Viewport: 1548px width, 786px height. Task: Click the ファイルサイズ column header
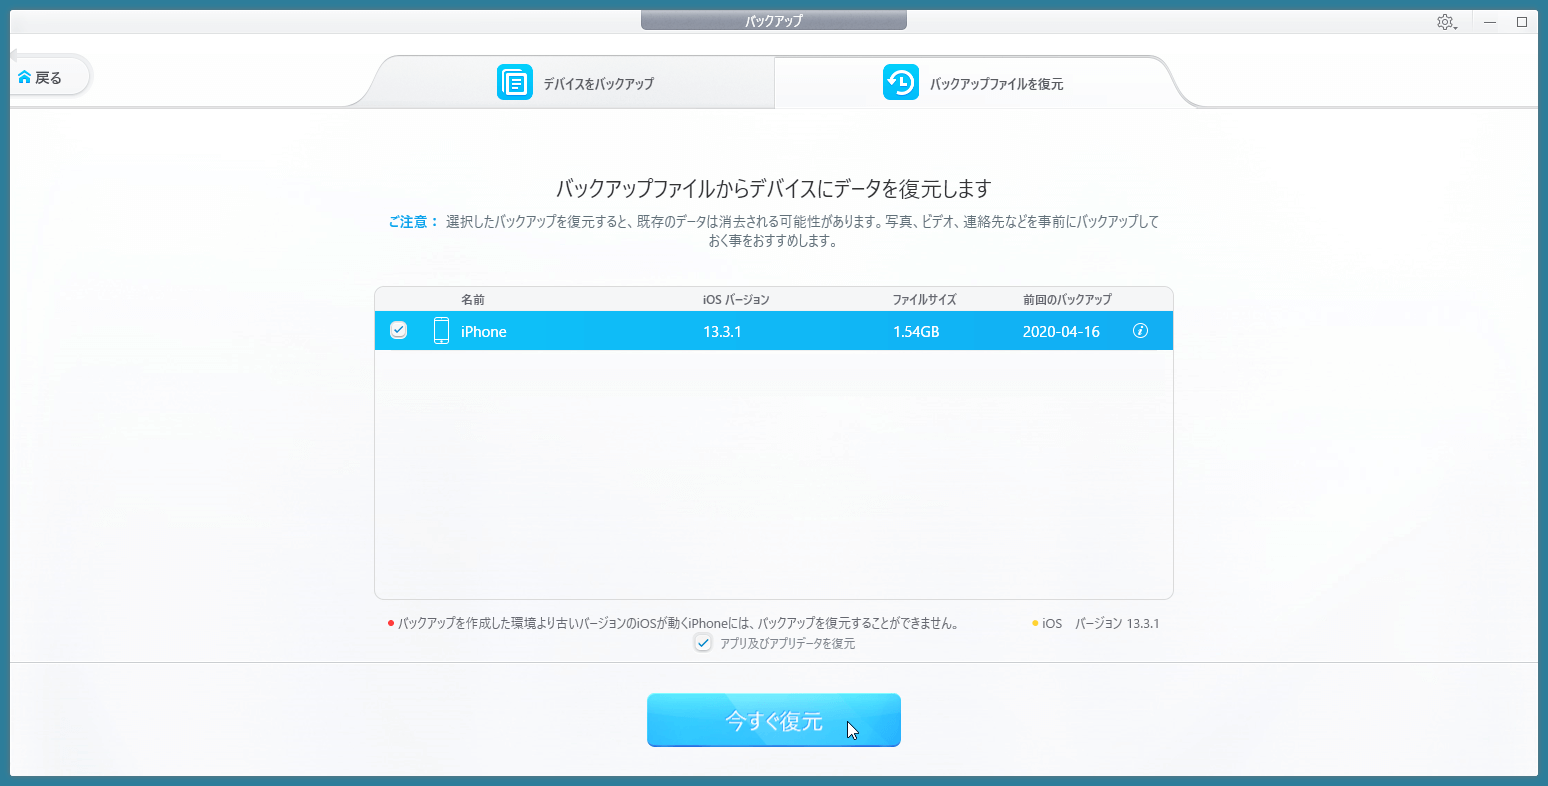coord(924,299)
